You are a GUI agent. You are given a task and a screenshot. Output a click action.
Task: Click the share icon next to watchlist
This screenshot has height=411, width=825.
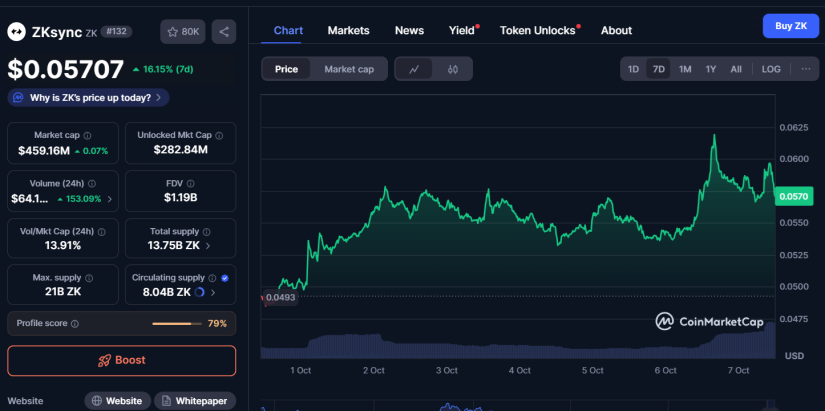tap(223, 32)
